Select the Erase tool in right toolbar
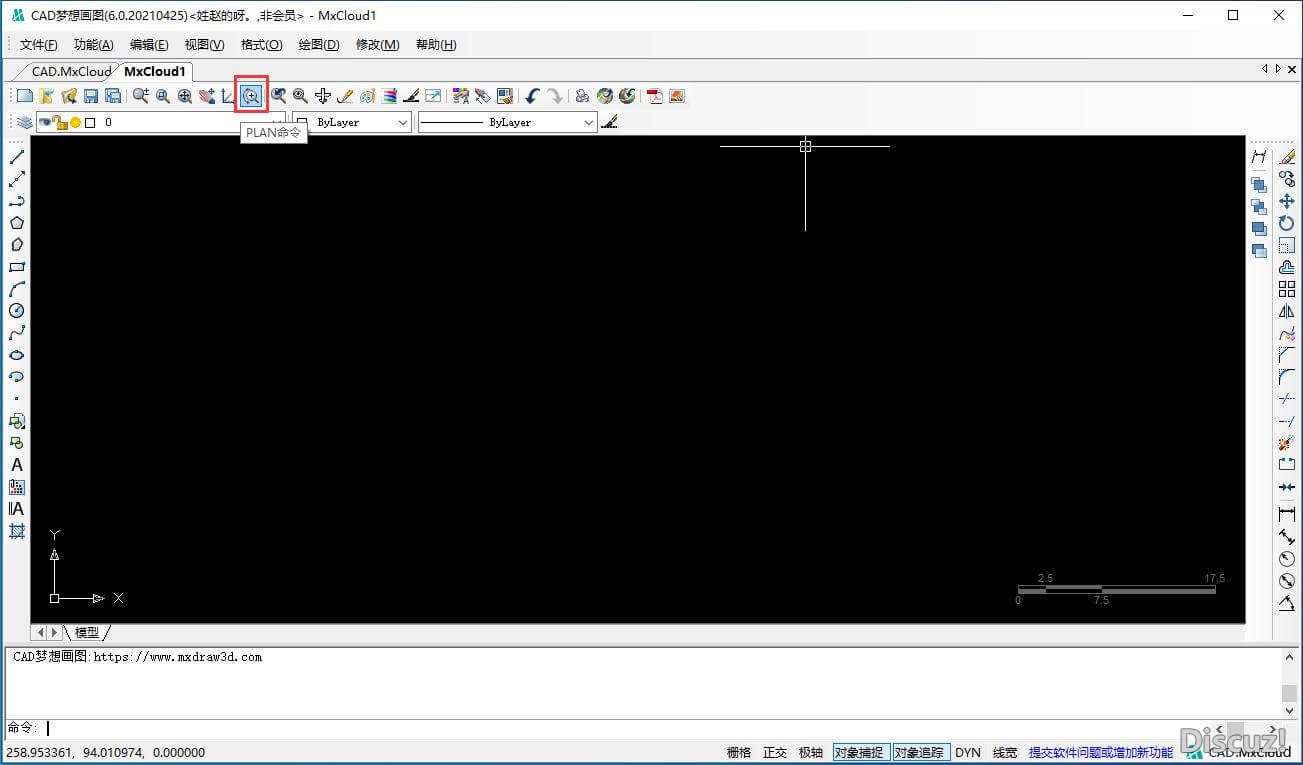Image resolution: width=1303 pixels, height=765 pixels. [x=1287, y=157]
